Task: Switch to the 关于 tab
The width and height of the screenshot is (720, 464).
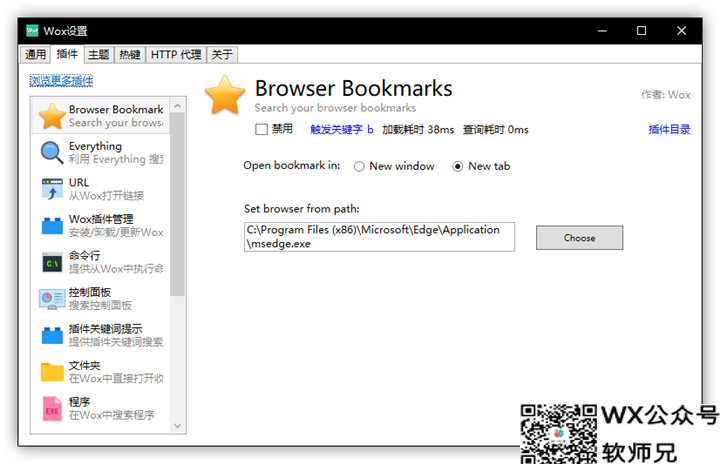Action: click(x=222, y=55)
